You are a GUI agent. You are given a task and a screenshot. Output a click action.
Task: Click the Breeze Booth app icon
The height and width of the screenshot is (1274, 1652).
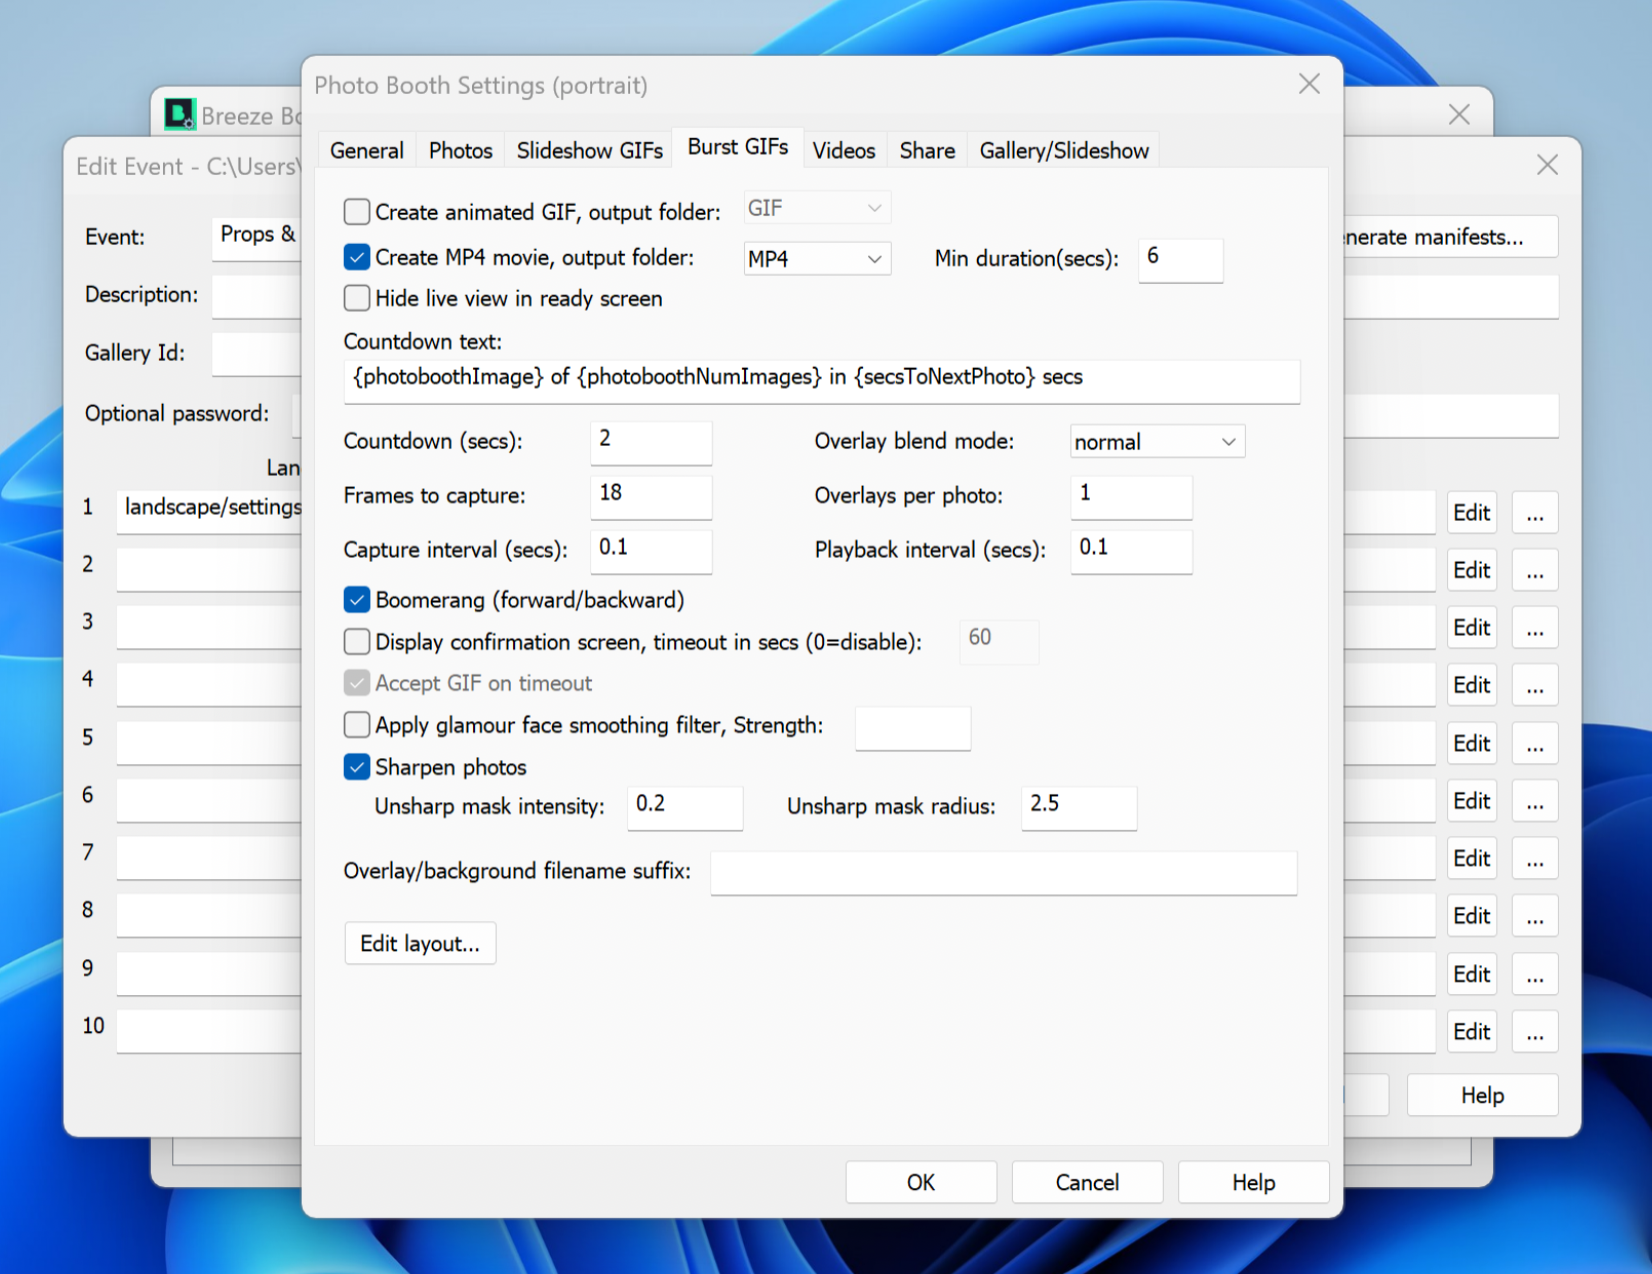pyautogui.click(x=180, y=115)
